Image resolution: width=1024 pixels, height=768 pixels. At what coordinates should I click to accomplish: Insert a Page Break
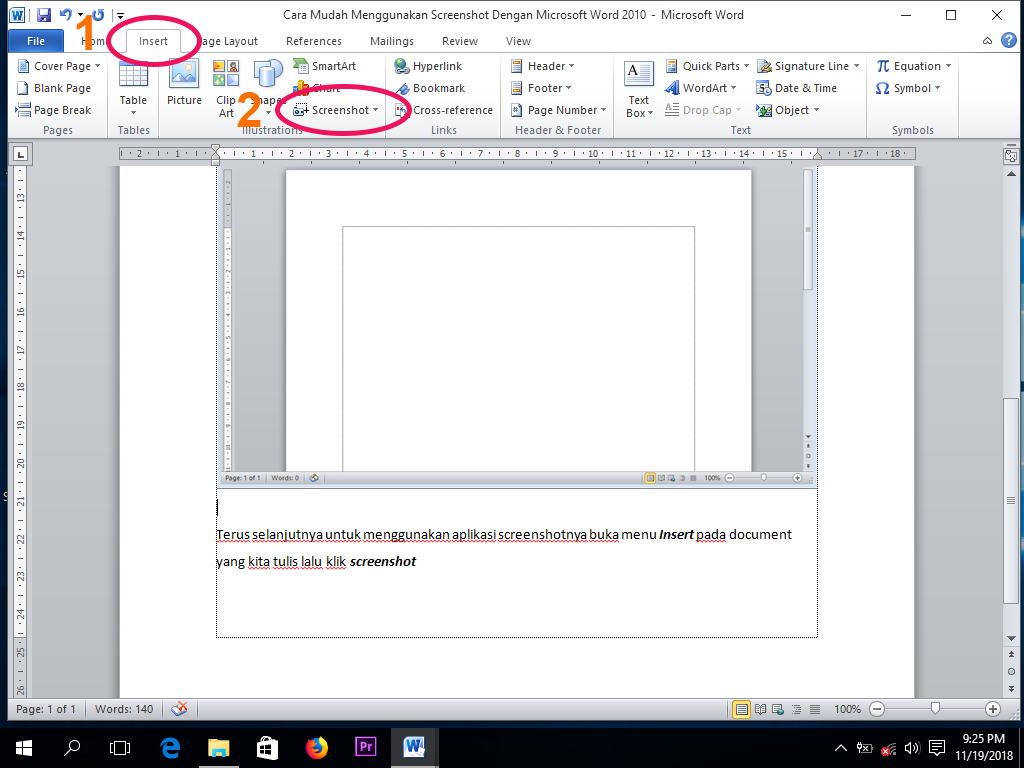[54, 110]
